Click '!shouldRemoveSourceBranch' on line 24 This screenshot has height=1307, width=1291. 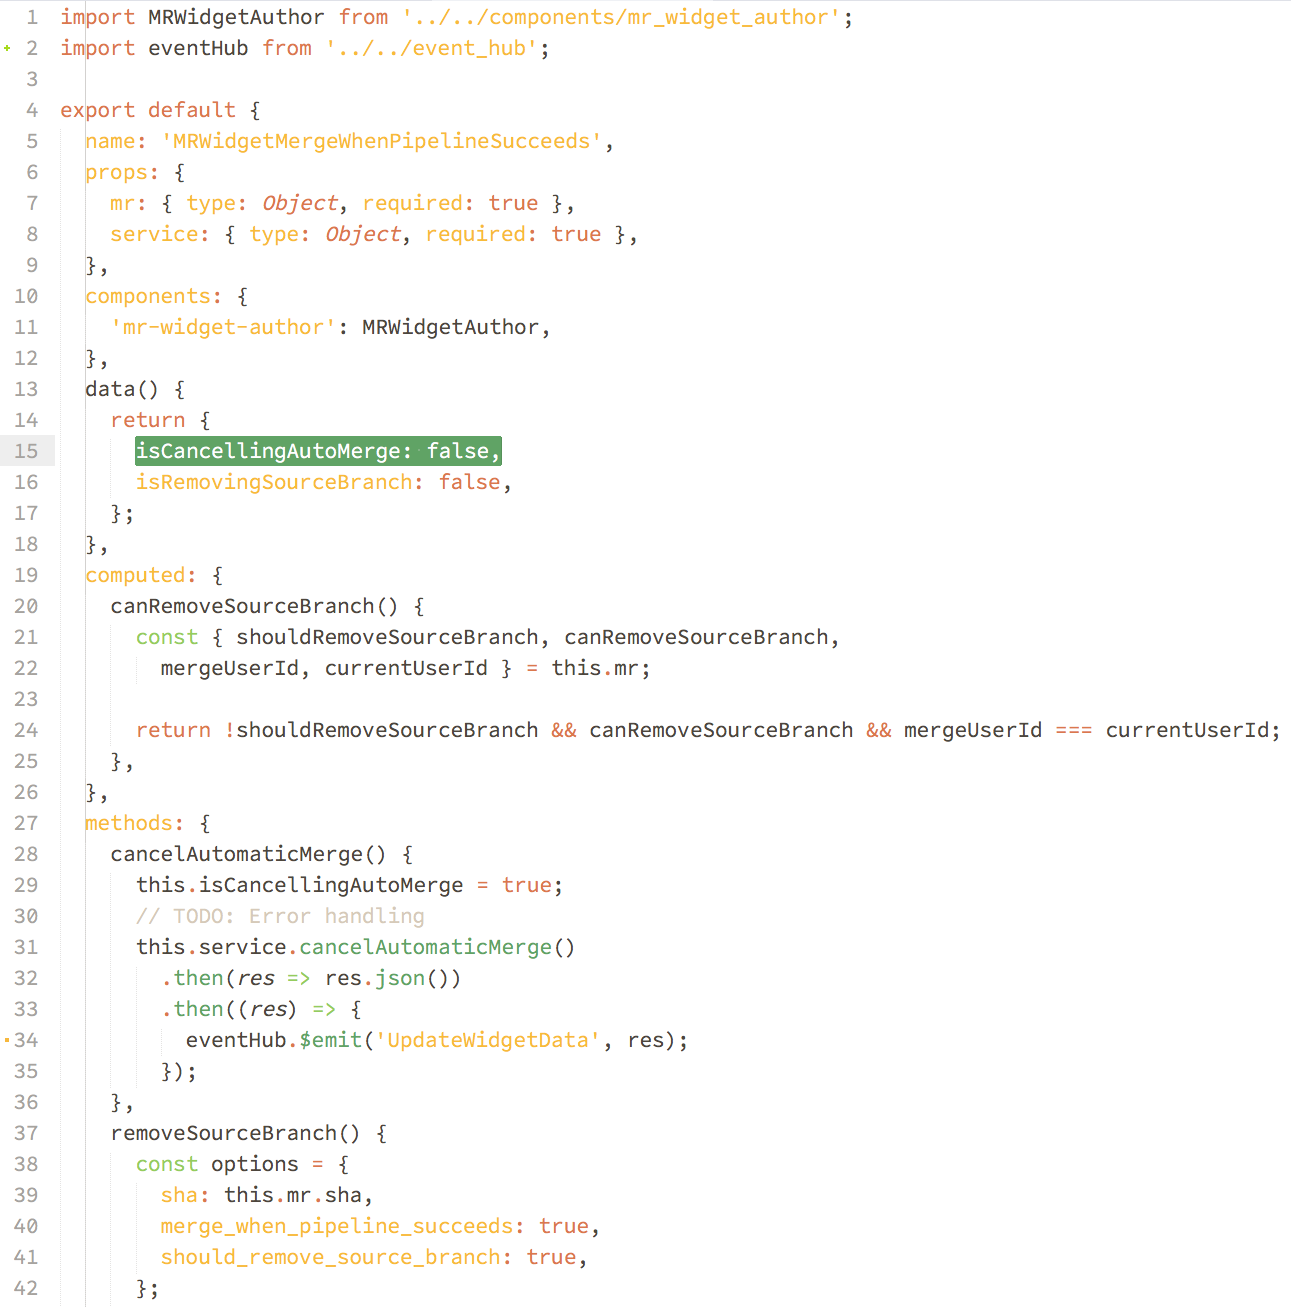pyautogui.click(x=381, y=730)
